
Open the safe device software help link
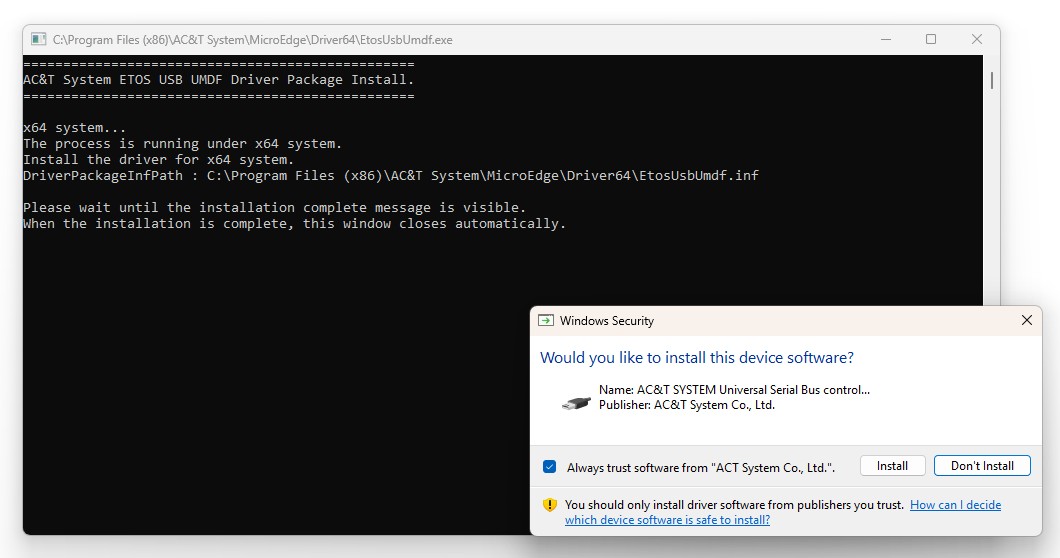click(x=783, y=512)
